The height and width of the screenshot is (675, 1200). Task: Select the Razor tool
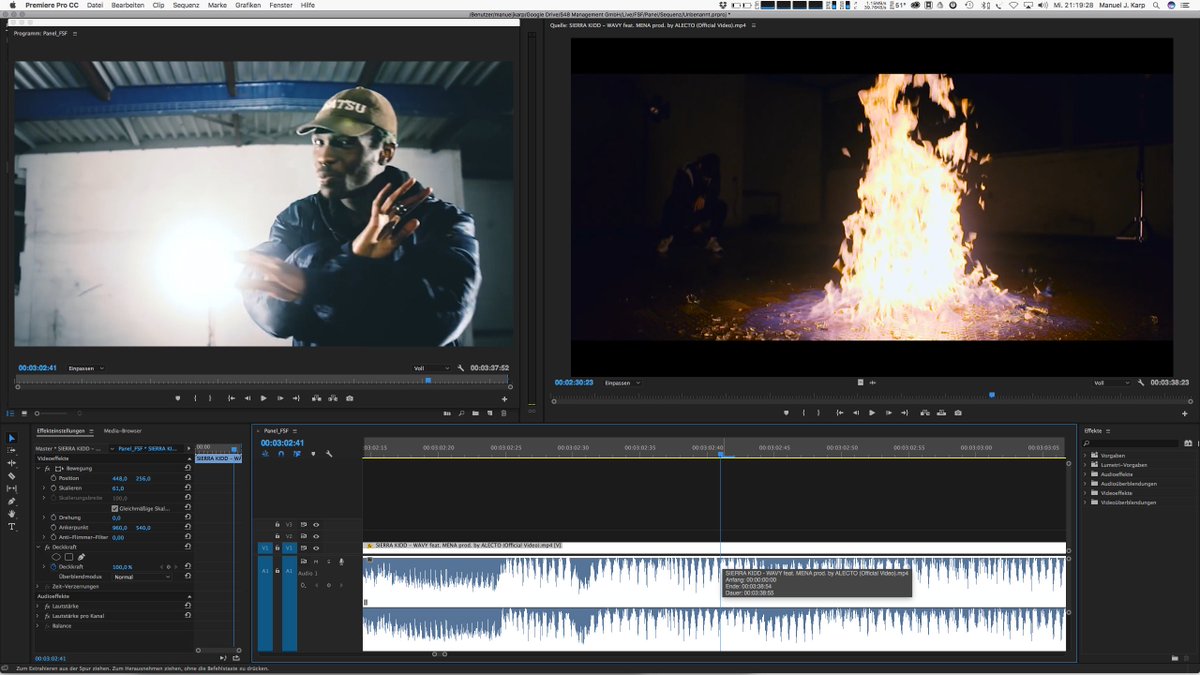point(12,476)
